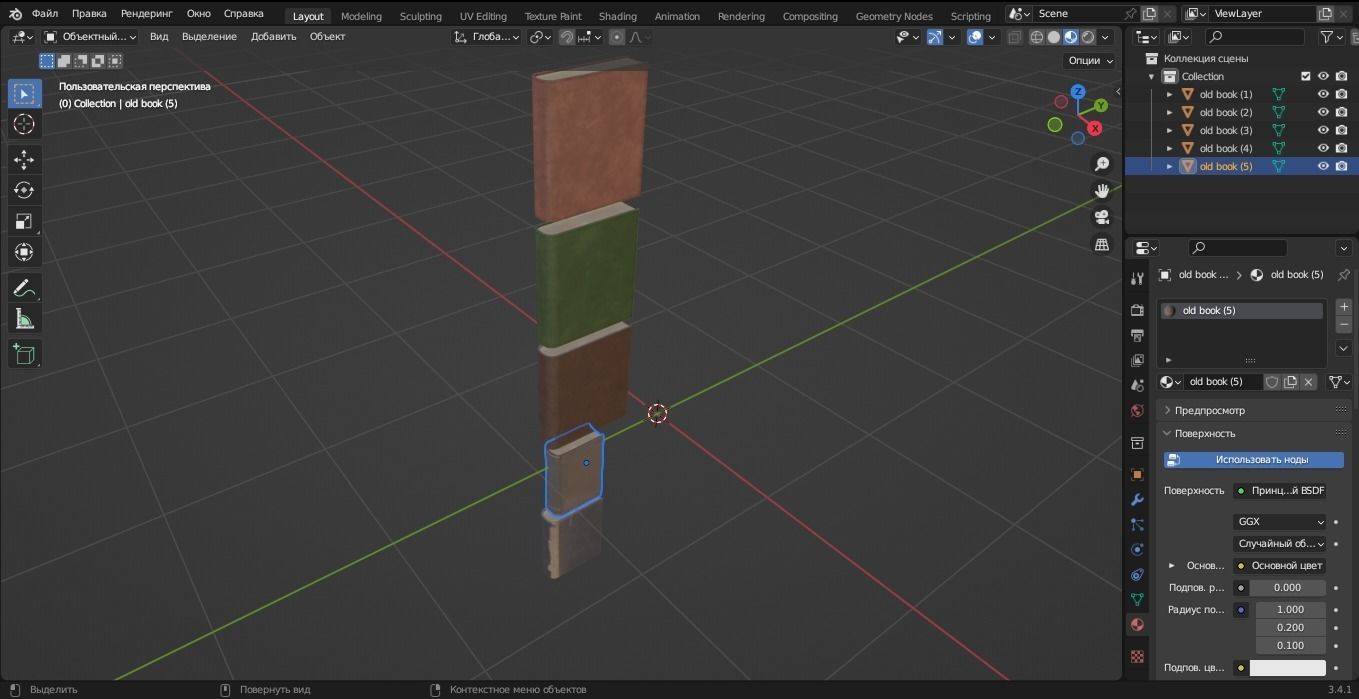Toggle proportional editing in header
This screenshot has height=699, width=1359.
click(616, 37)
